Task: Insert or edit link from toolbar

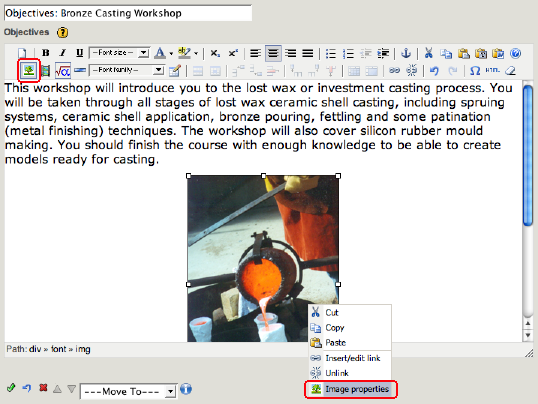Action: point(394,71)
